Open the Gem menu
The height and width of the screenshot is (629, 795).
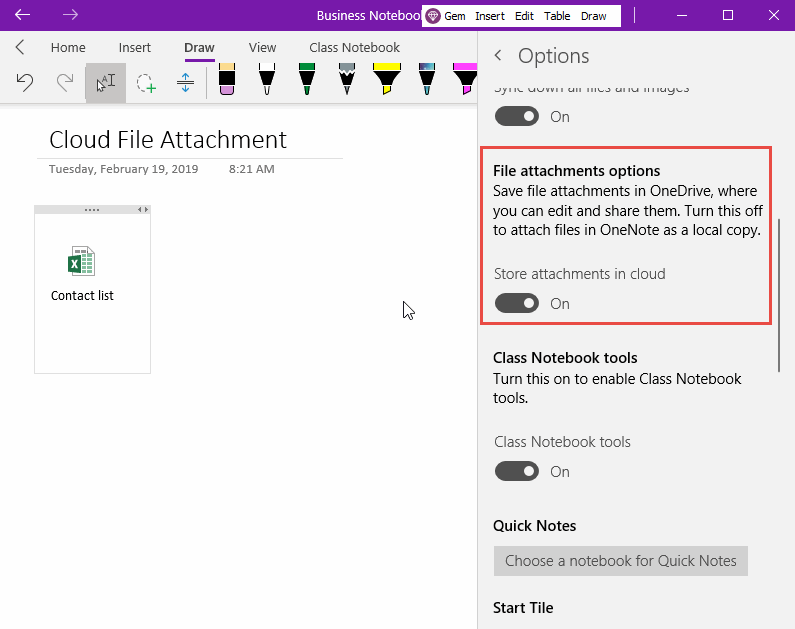455,16
